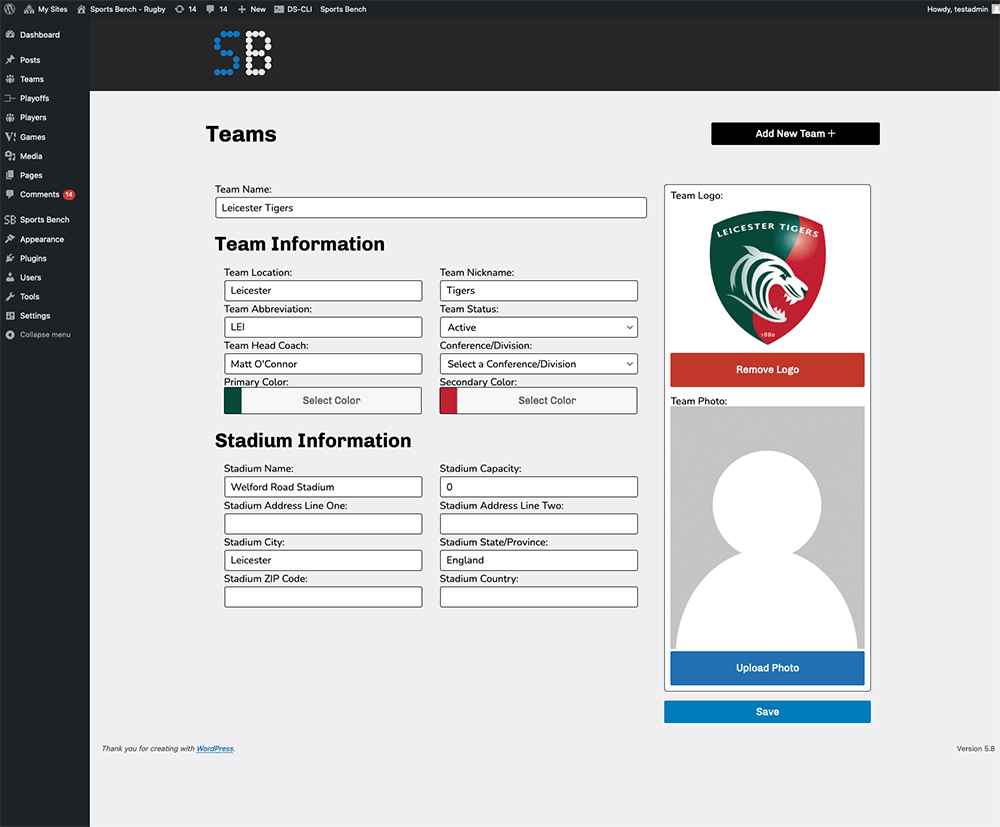This screenshot has width=1000, height=827.
Task: Click the Team Abbreviation field
Action: click(x=323, y=327)
